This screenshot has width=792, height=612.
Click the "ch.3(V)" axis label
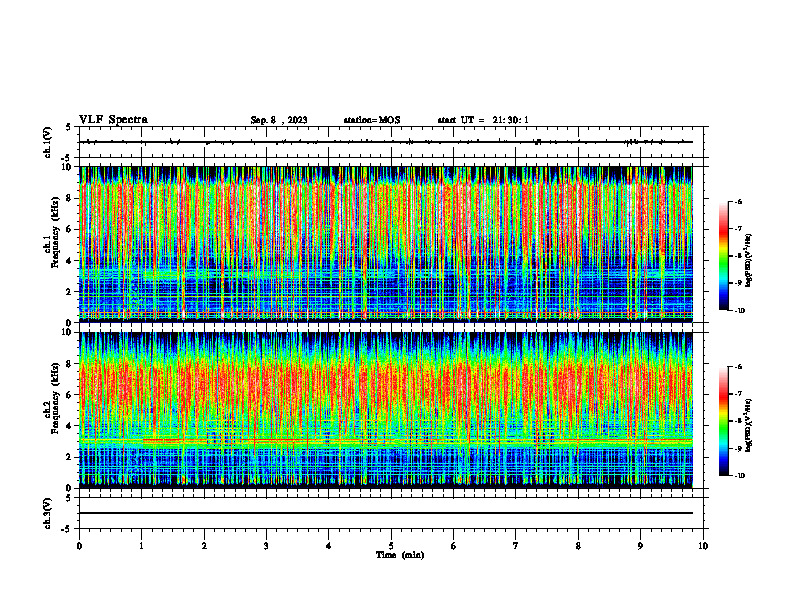[x=48, y=513]
